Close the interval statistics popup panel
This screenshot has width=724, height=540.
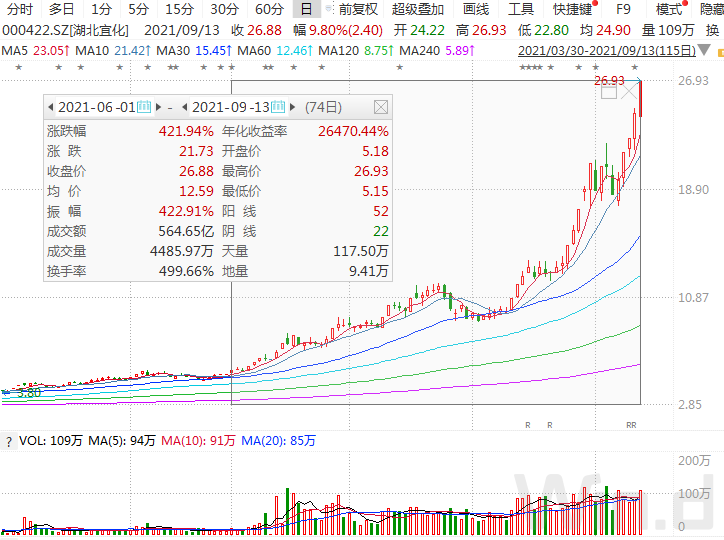(x=380, y=107)
